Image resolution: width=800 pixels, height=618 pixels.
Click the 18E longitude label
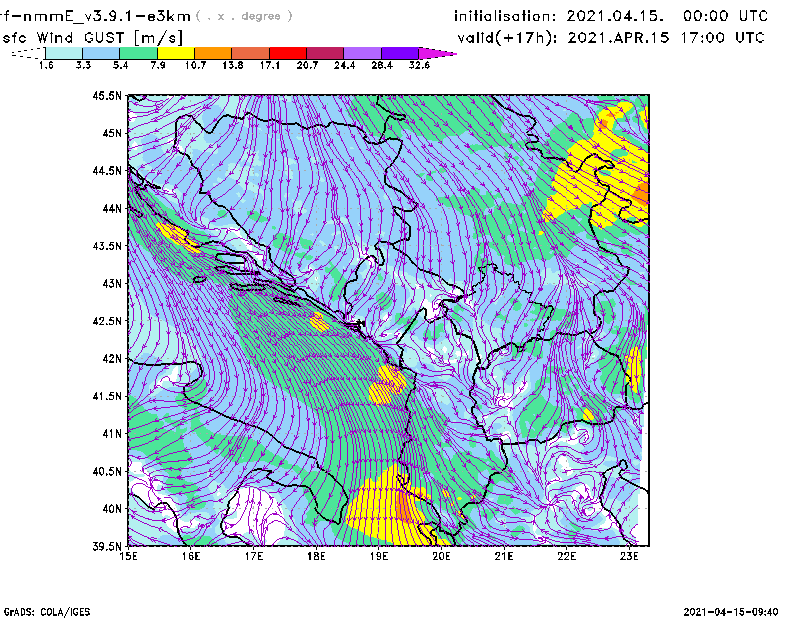[x=316, y=556]
